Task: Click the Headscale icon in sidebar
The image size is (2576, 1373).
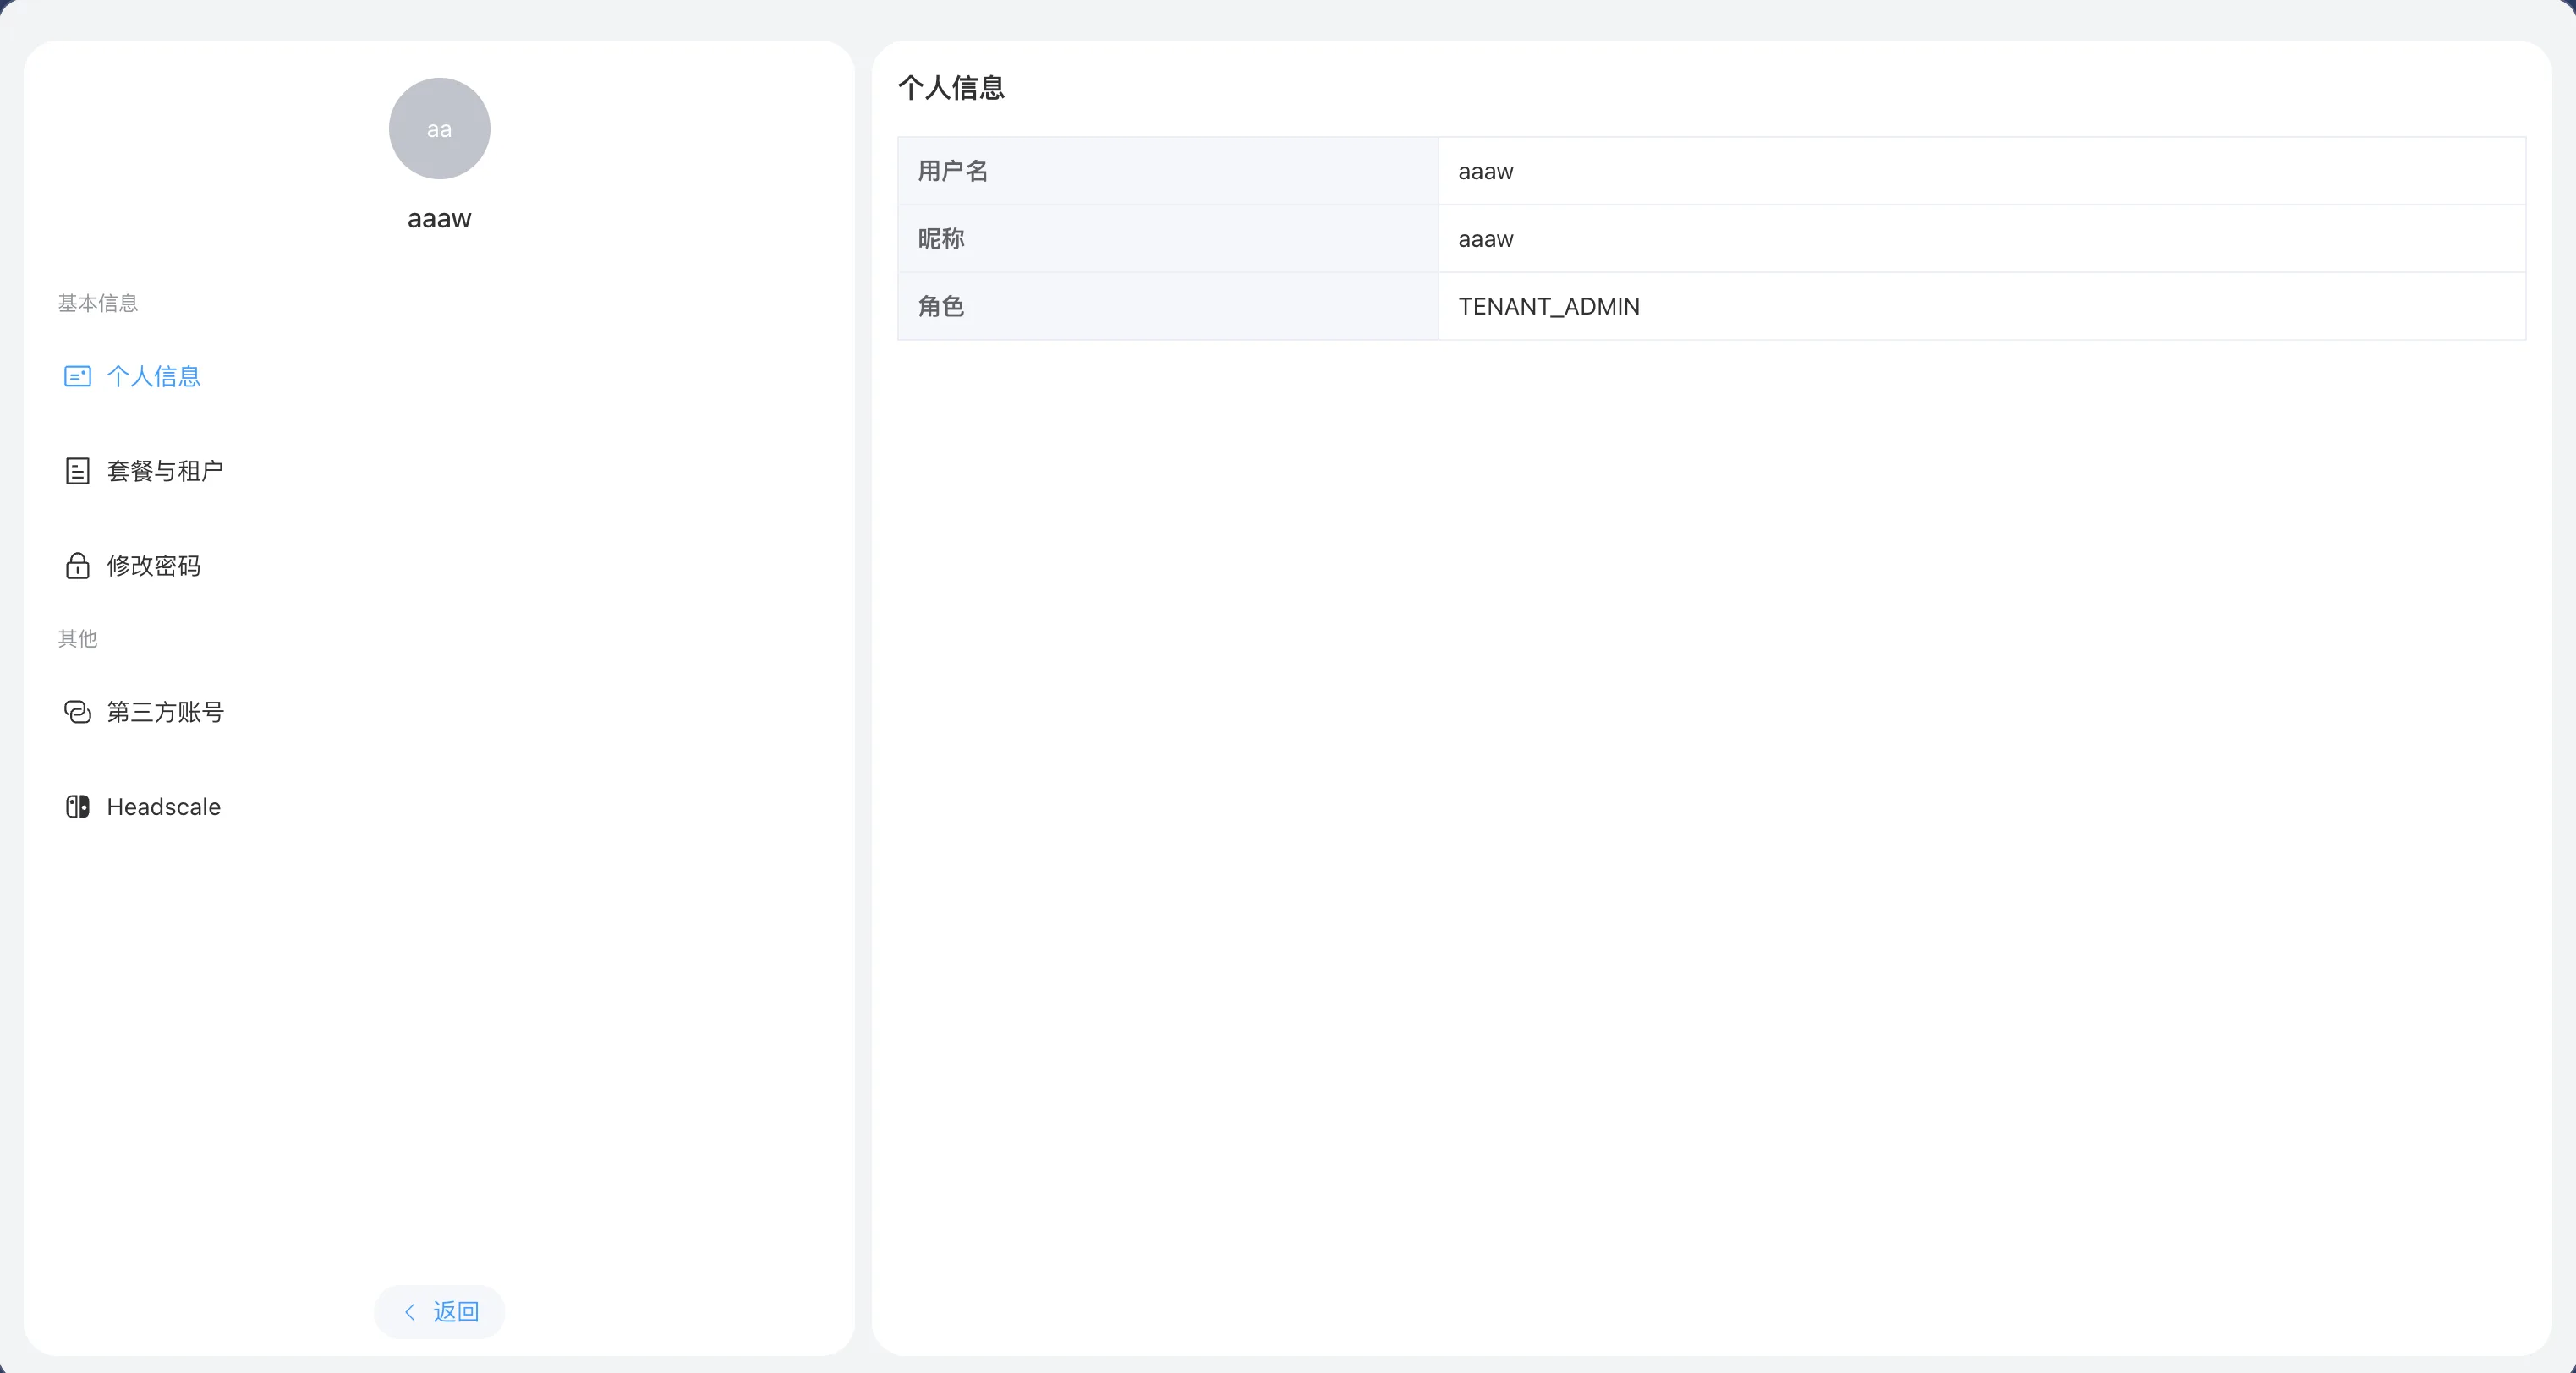Action: pos(77,807)
